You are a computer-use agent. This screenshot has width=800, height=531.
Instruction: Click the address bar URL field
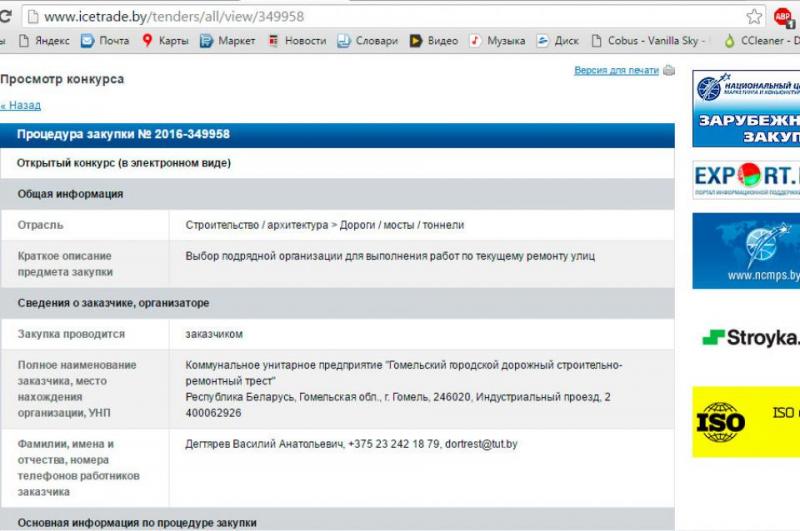coord(388,17)
